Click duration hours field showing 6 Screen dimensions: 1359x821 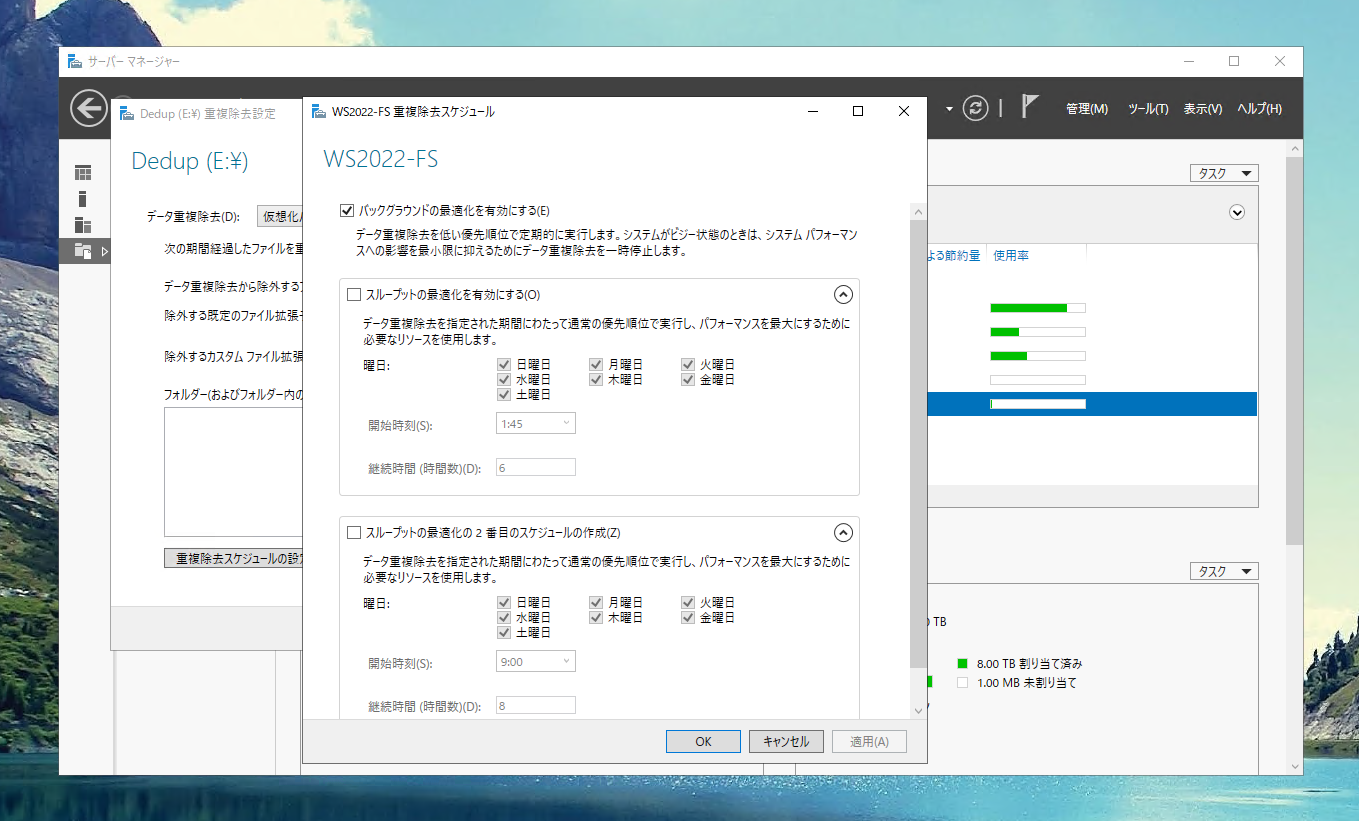point(536,467)
